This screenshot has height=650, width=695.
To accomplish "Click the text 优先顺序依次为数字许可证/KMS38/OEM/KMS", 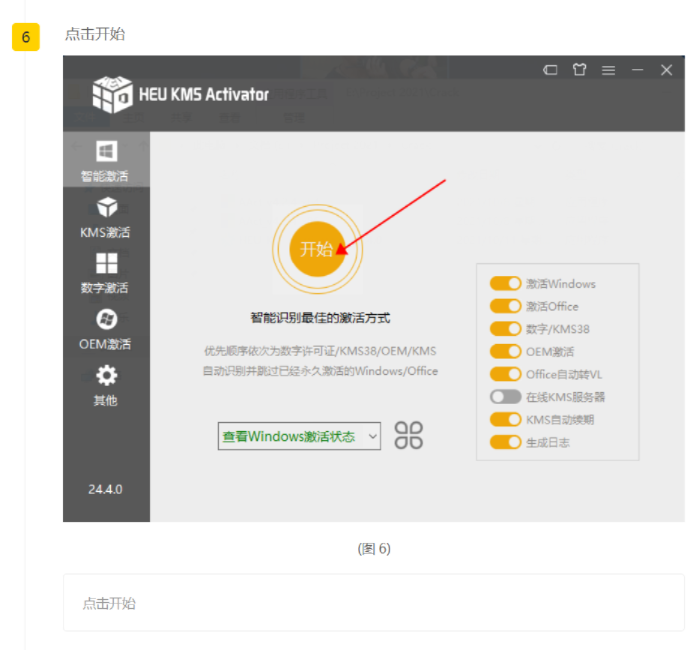I will [x=320, y=351].
